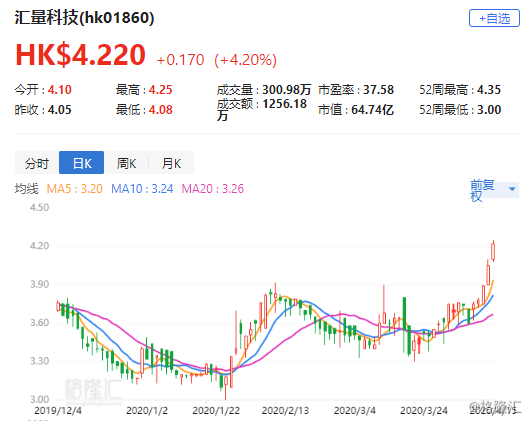Select the 2020/2/13 date marker on axis
Viewport: 529px width, 421px height.
(x=285, y=411)
